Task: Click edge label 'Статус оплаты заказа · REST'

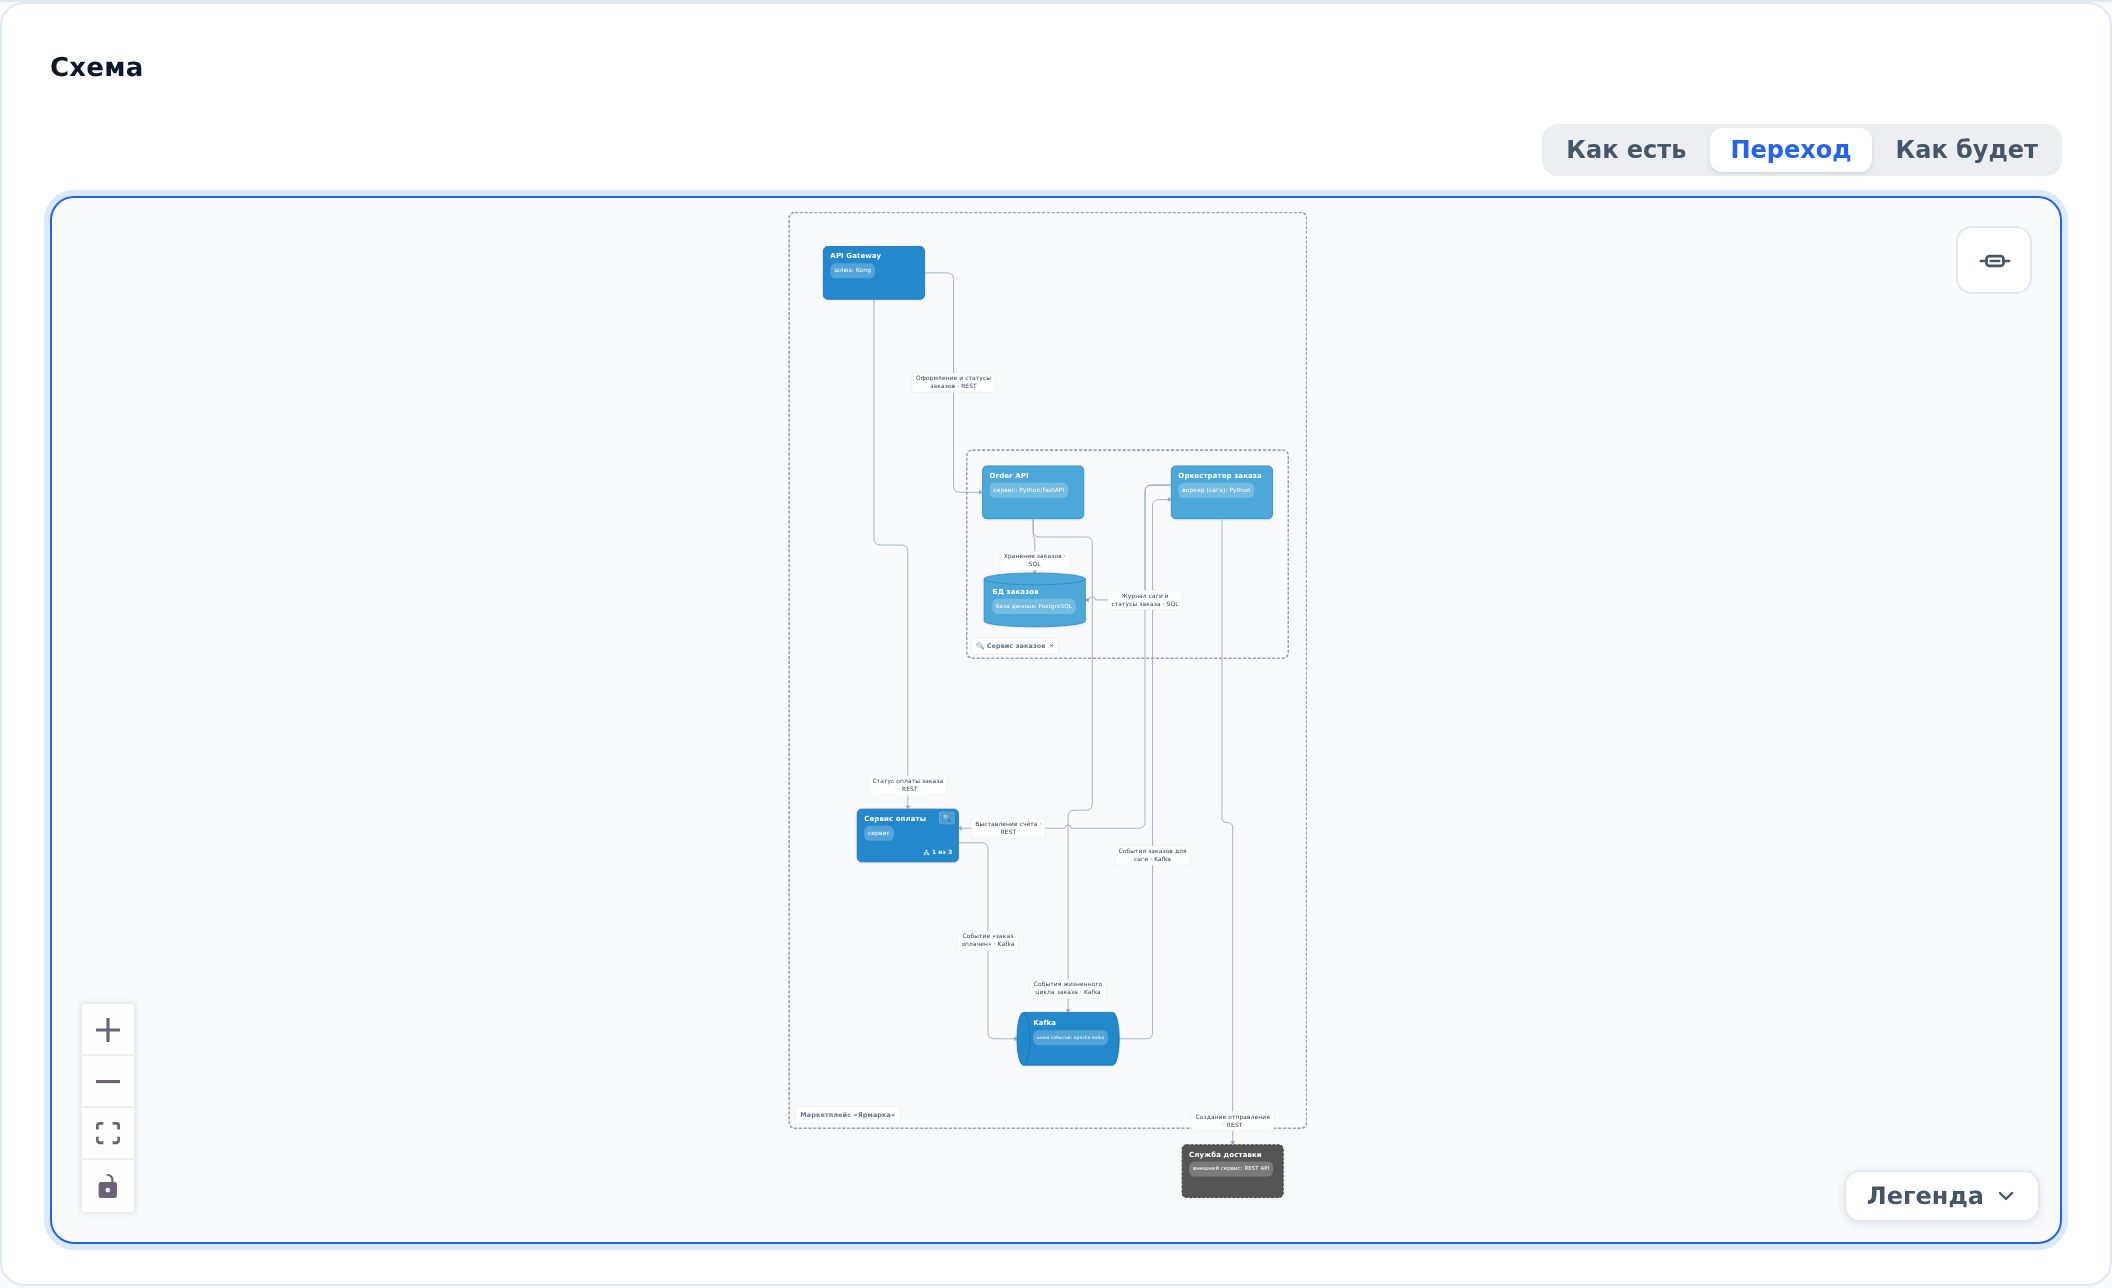Action: coord(908,785)
